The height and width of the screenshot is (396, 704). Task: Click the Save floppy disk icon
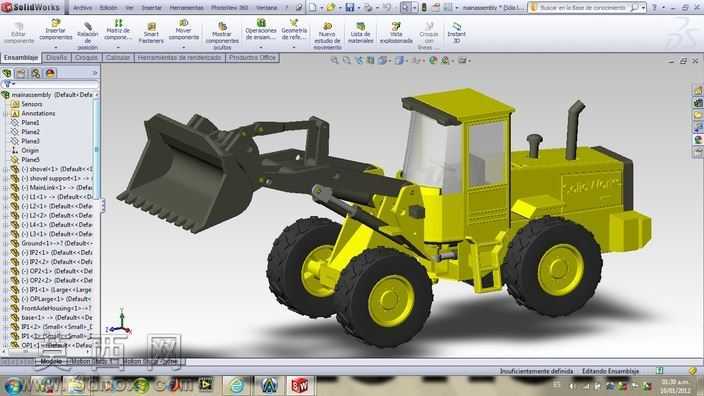coord(350,8)
